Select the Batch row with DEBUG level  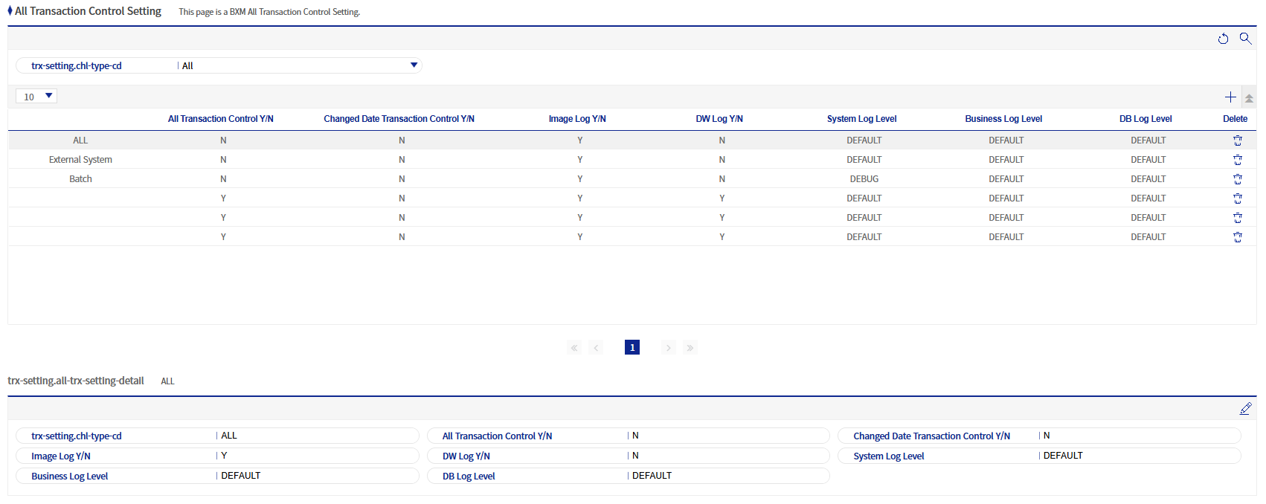81,179
